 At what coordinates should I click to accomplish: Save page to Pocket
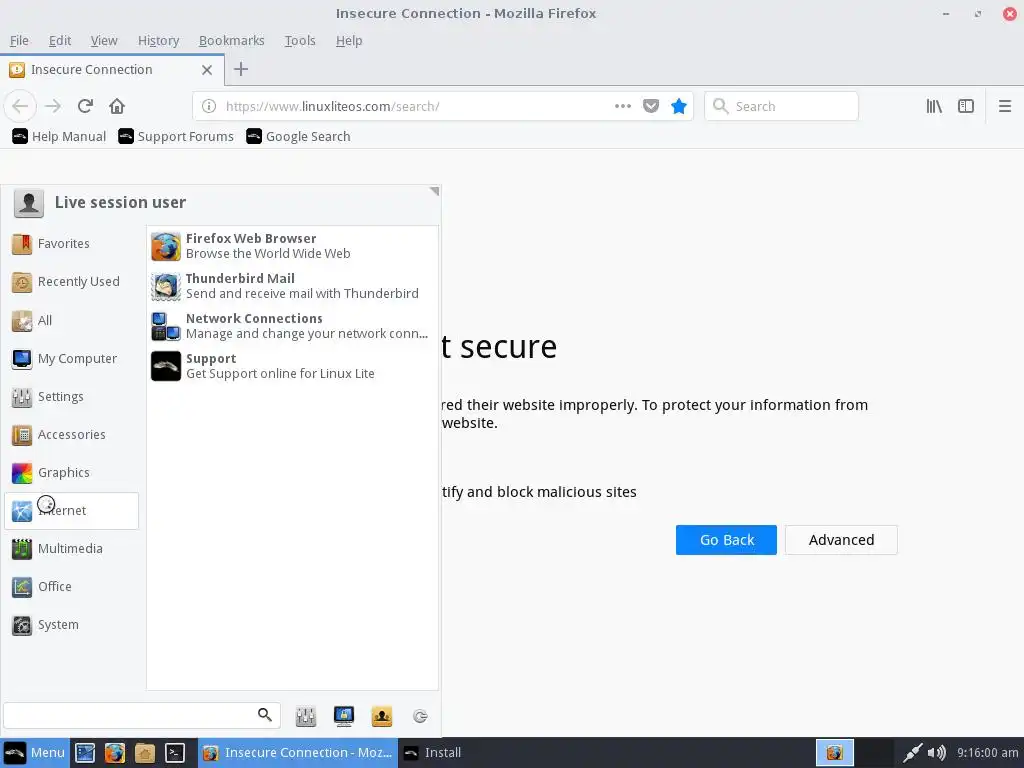[x=651, y=106]
